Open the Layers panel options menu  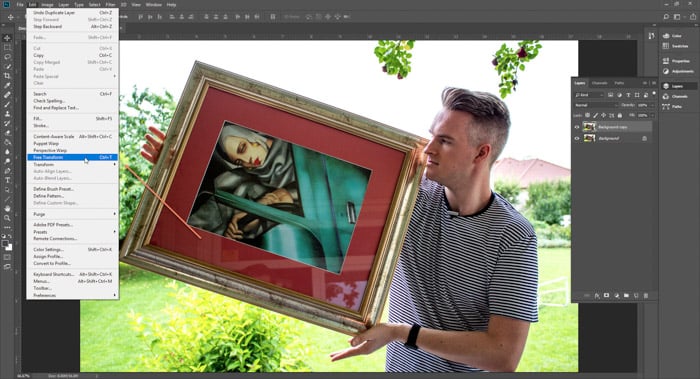(x=654, y=83)
